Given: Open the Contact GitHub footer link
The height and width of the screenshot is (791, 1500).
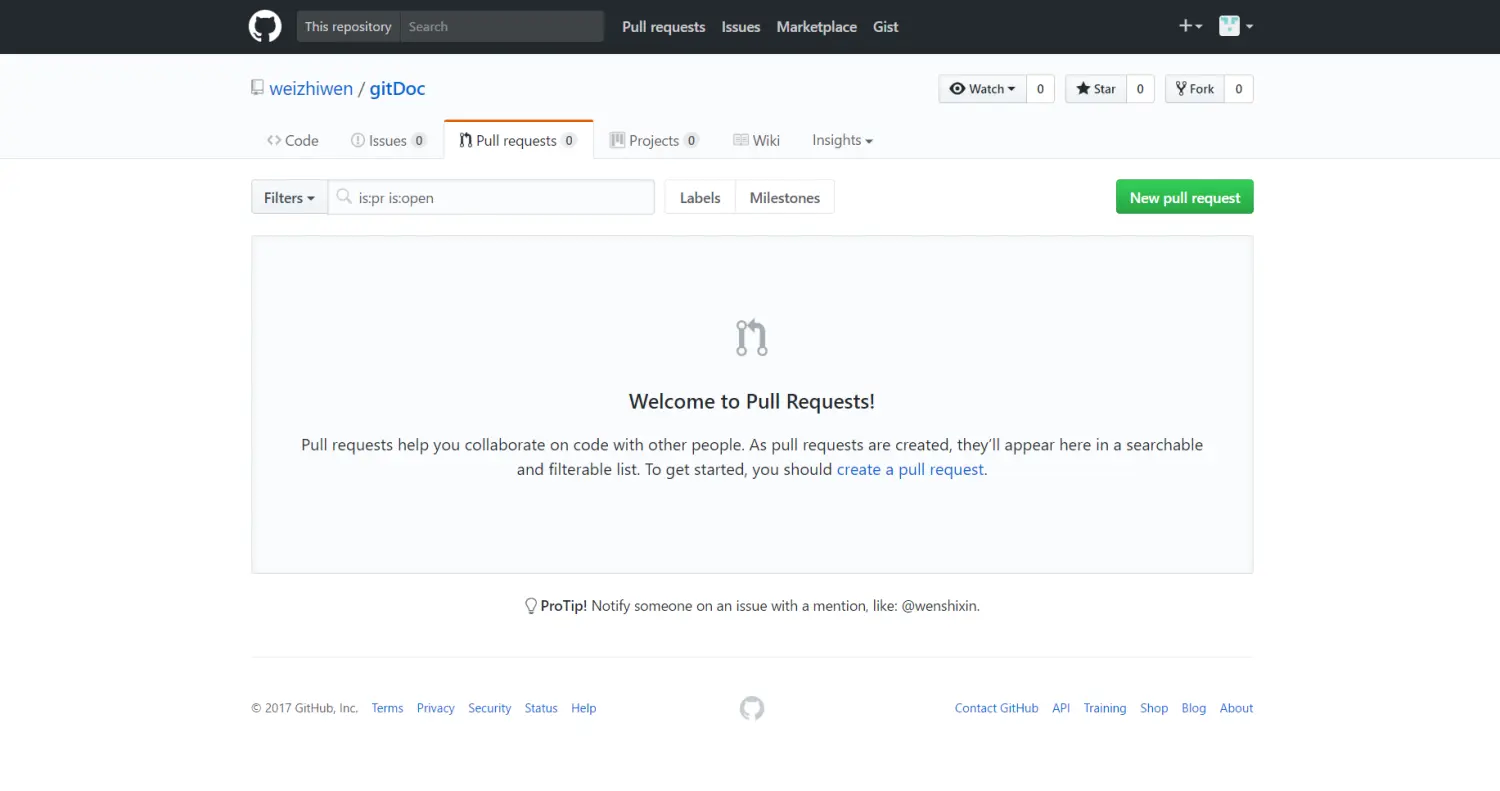Looking at the screenshot, I should pos(997,708).
